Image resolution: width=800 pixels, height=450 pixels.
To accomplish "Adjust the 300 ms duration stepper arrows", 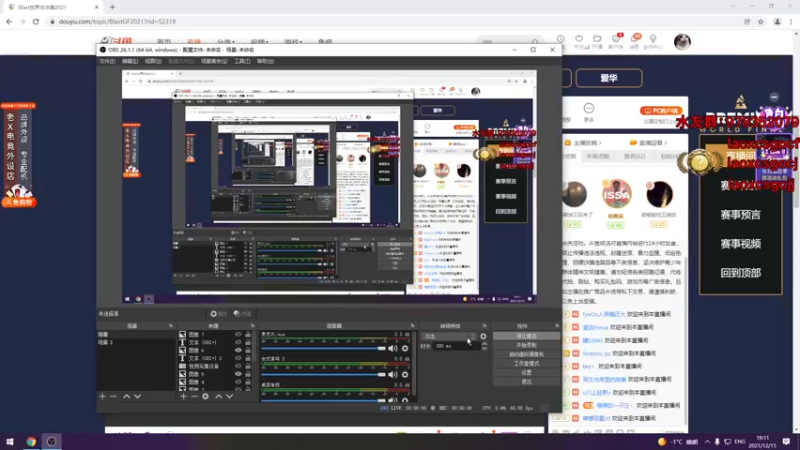I will [484, 346].
